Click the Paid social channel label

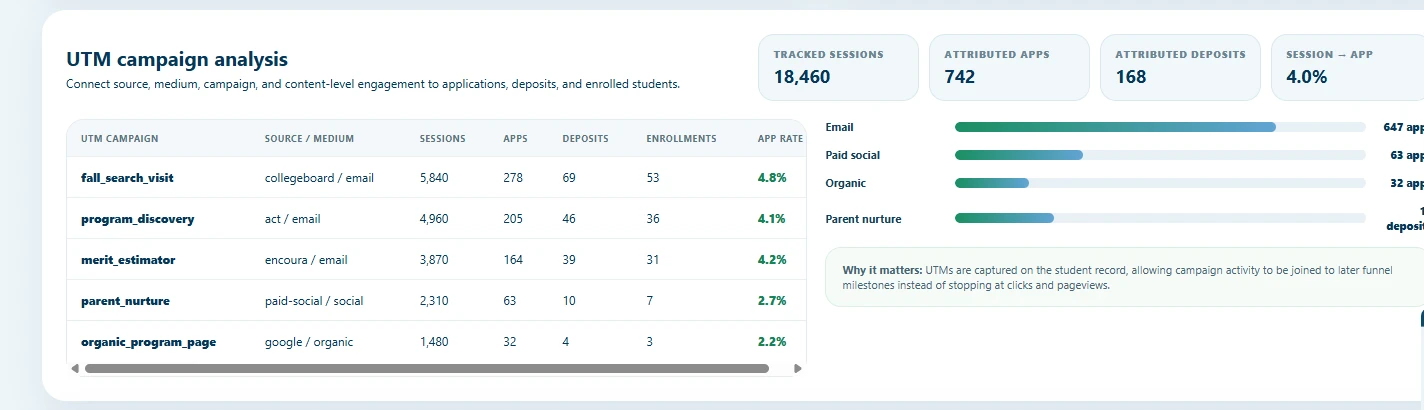pyautogui.click(x=853, y=155)
